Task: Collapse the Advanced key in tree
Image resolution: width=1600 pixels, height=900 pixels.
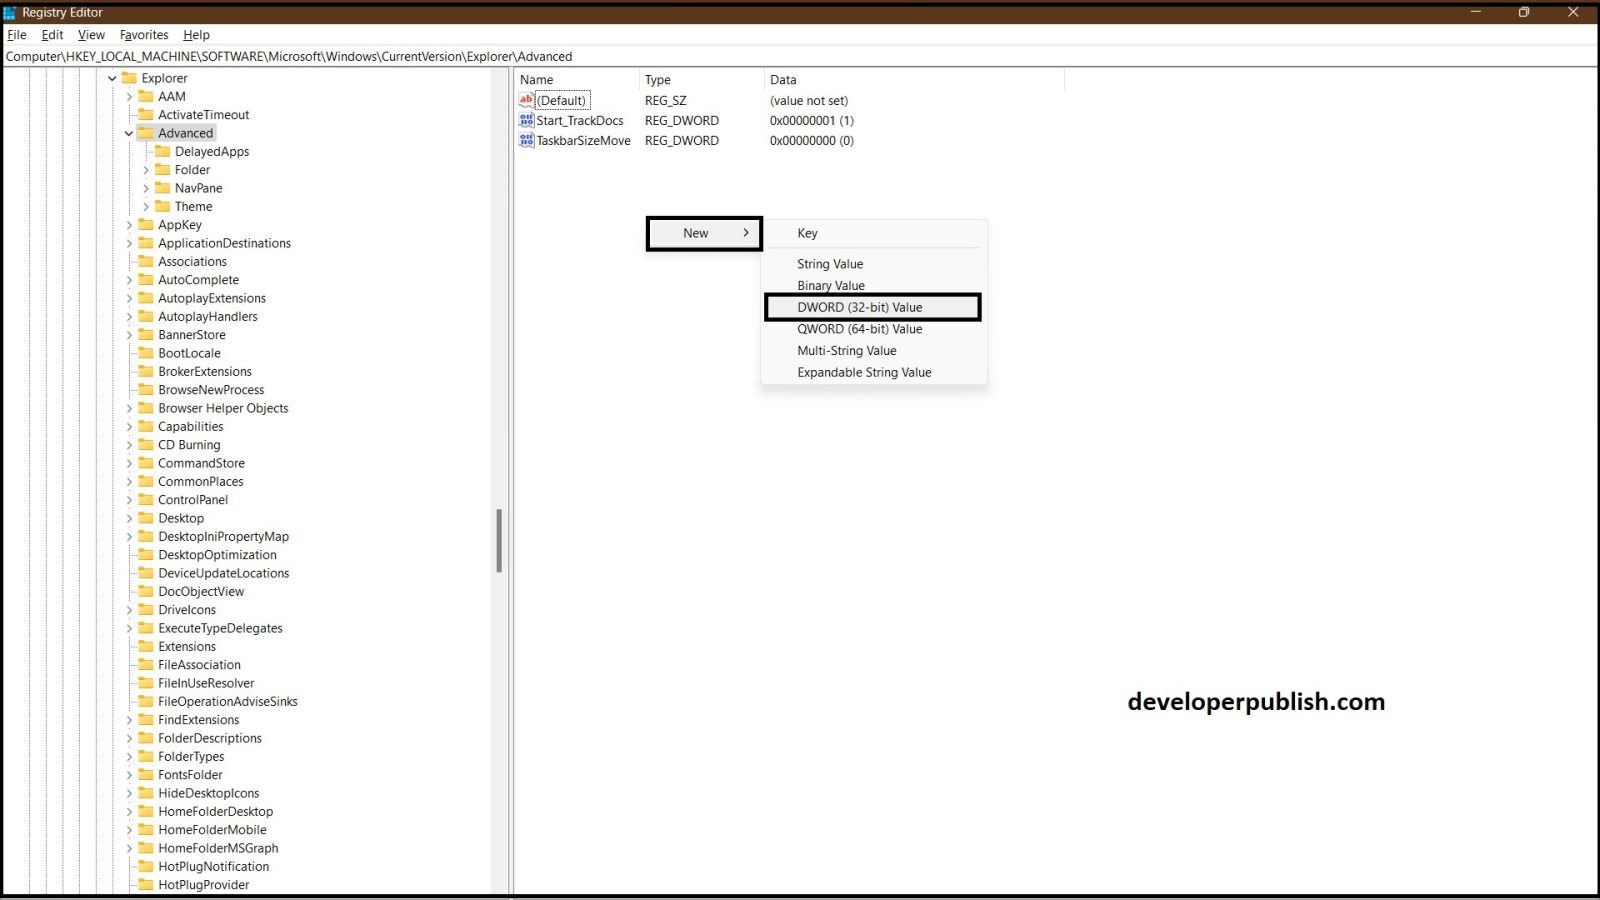Action: pos(129,133)
